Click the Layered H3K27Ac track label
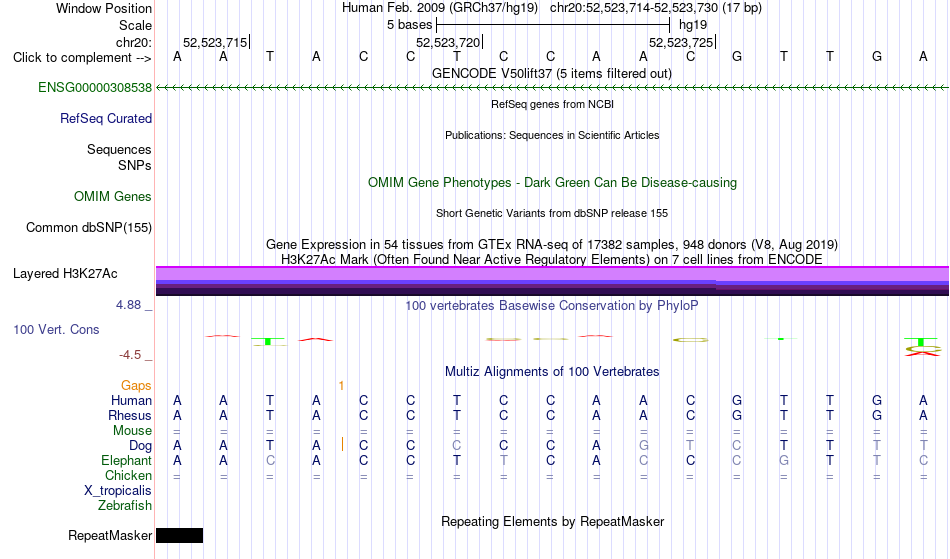The image size is (950, 559). pyautogui.click(x=65, y=273)
